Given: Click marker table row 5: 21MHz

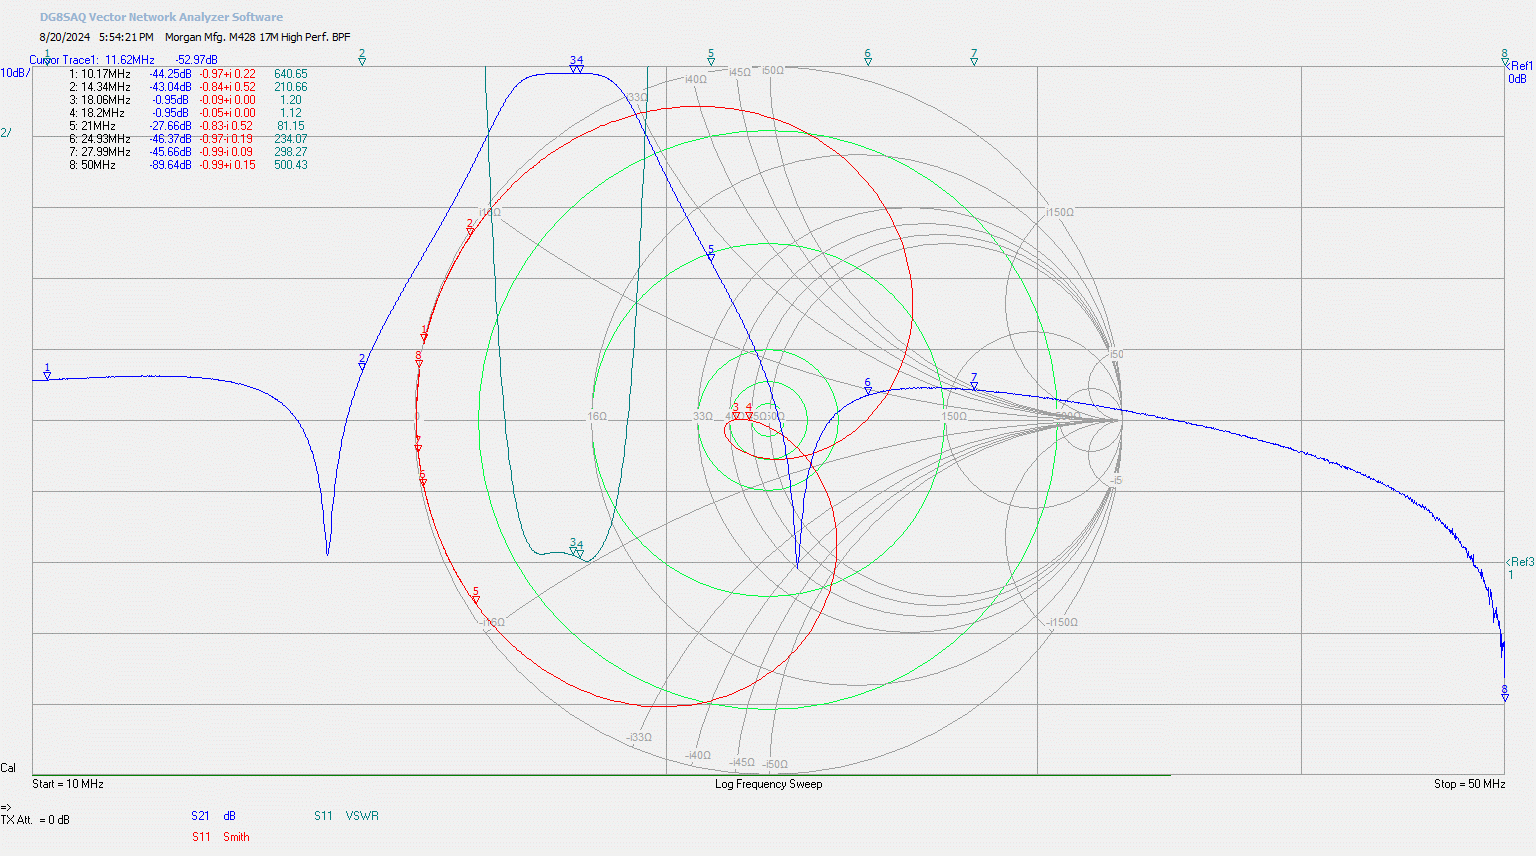Looking at the screenshot, I should [187, 126].
